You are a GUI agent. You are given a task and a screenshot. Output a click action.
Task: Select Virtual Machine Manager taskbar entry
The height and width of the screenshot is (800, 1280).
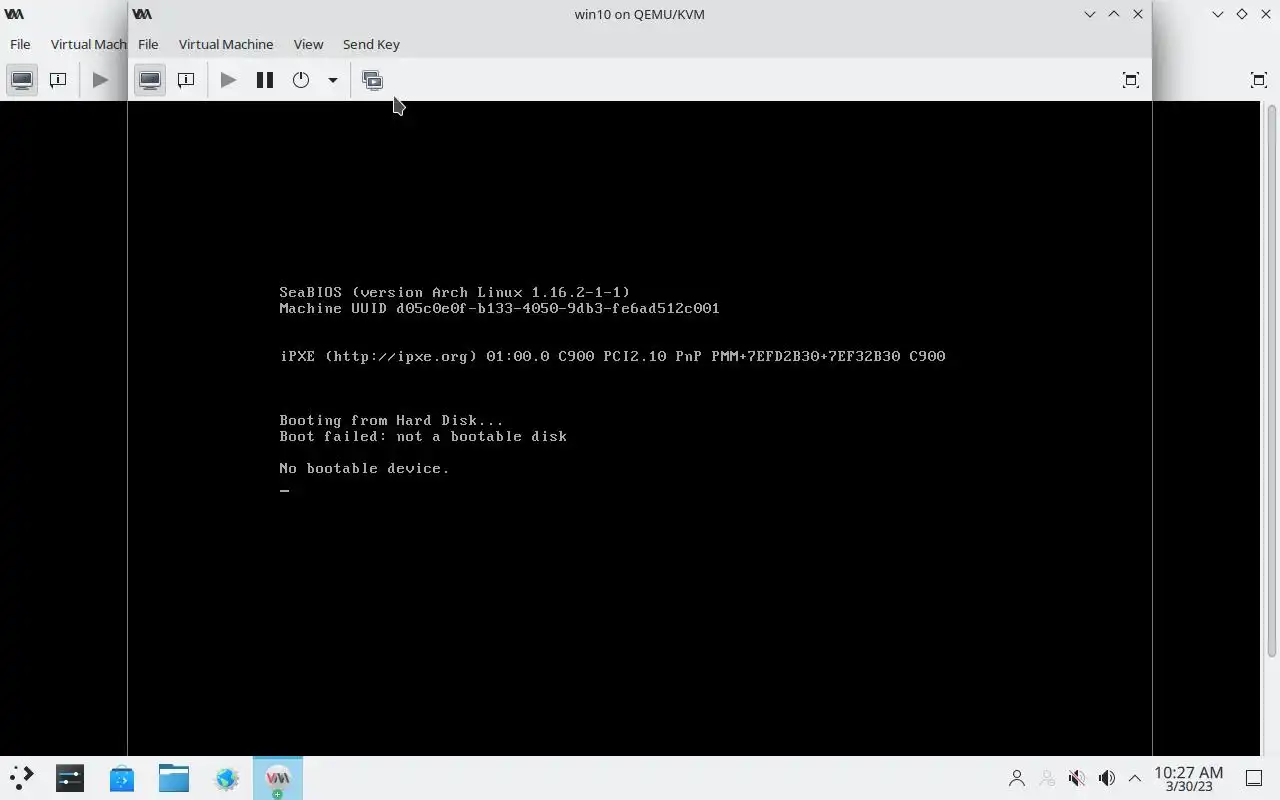pos(278,777)
